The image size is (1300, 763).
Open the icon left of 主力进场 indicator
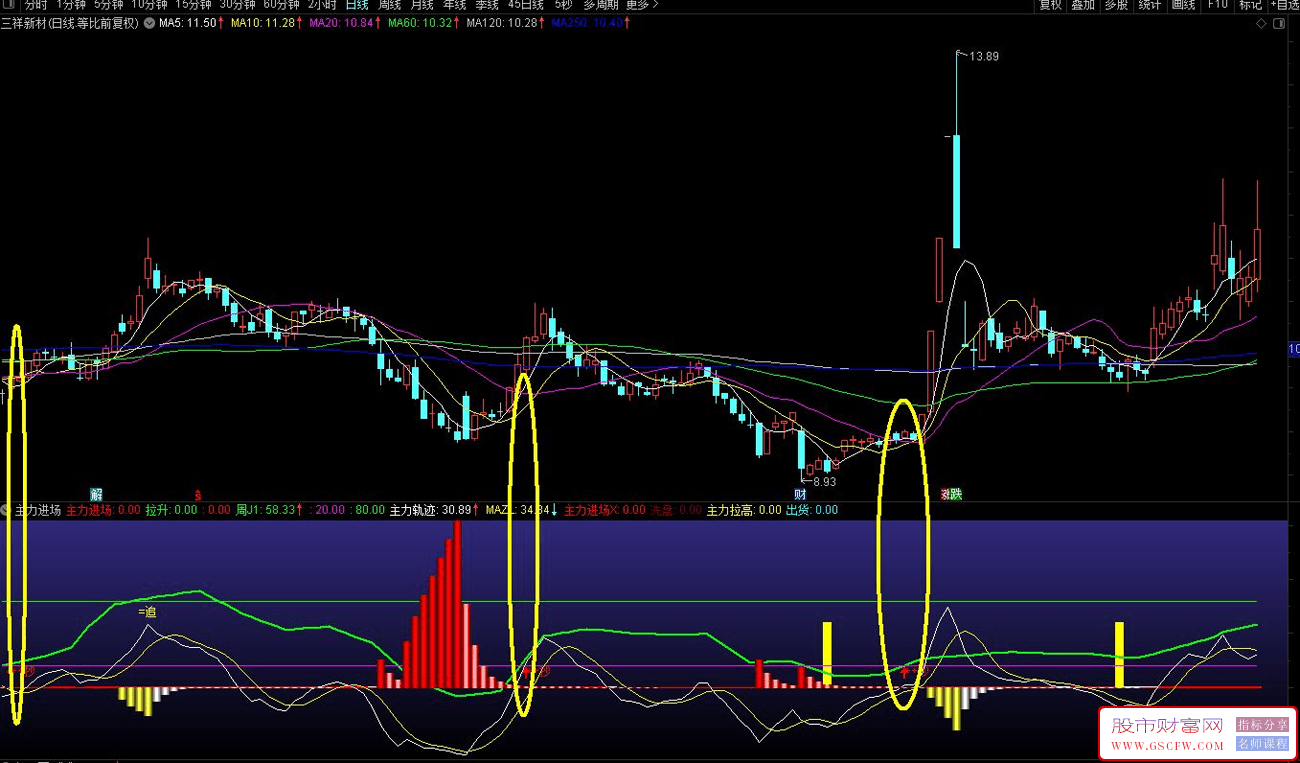pyautogui.click(x=6, y=510)
